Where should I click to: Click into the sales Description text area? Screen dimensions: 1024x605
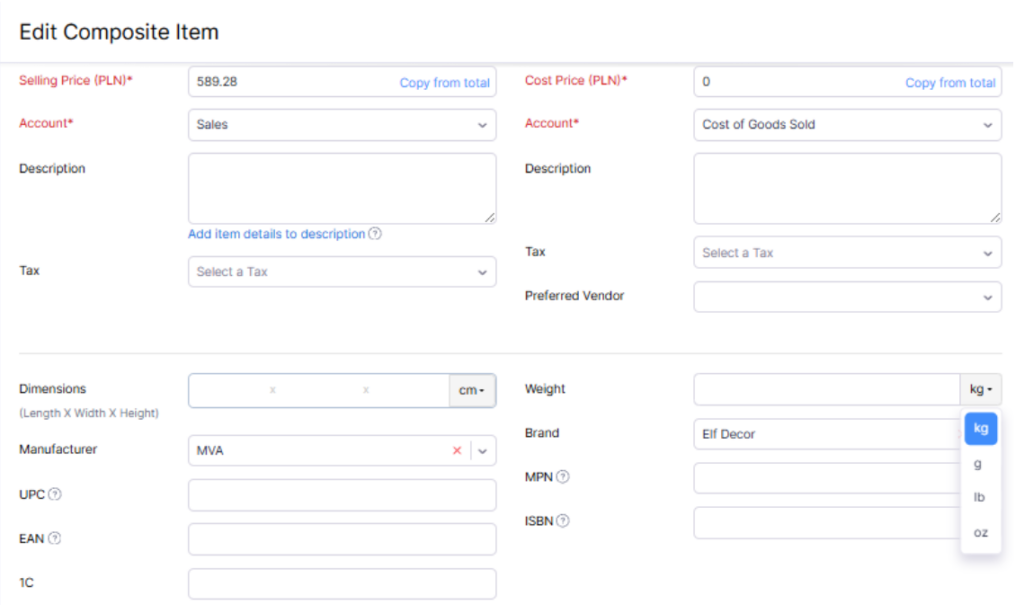click(x=342, y=188)
